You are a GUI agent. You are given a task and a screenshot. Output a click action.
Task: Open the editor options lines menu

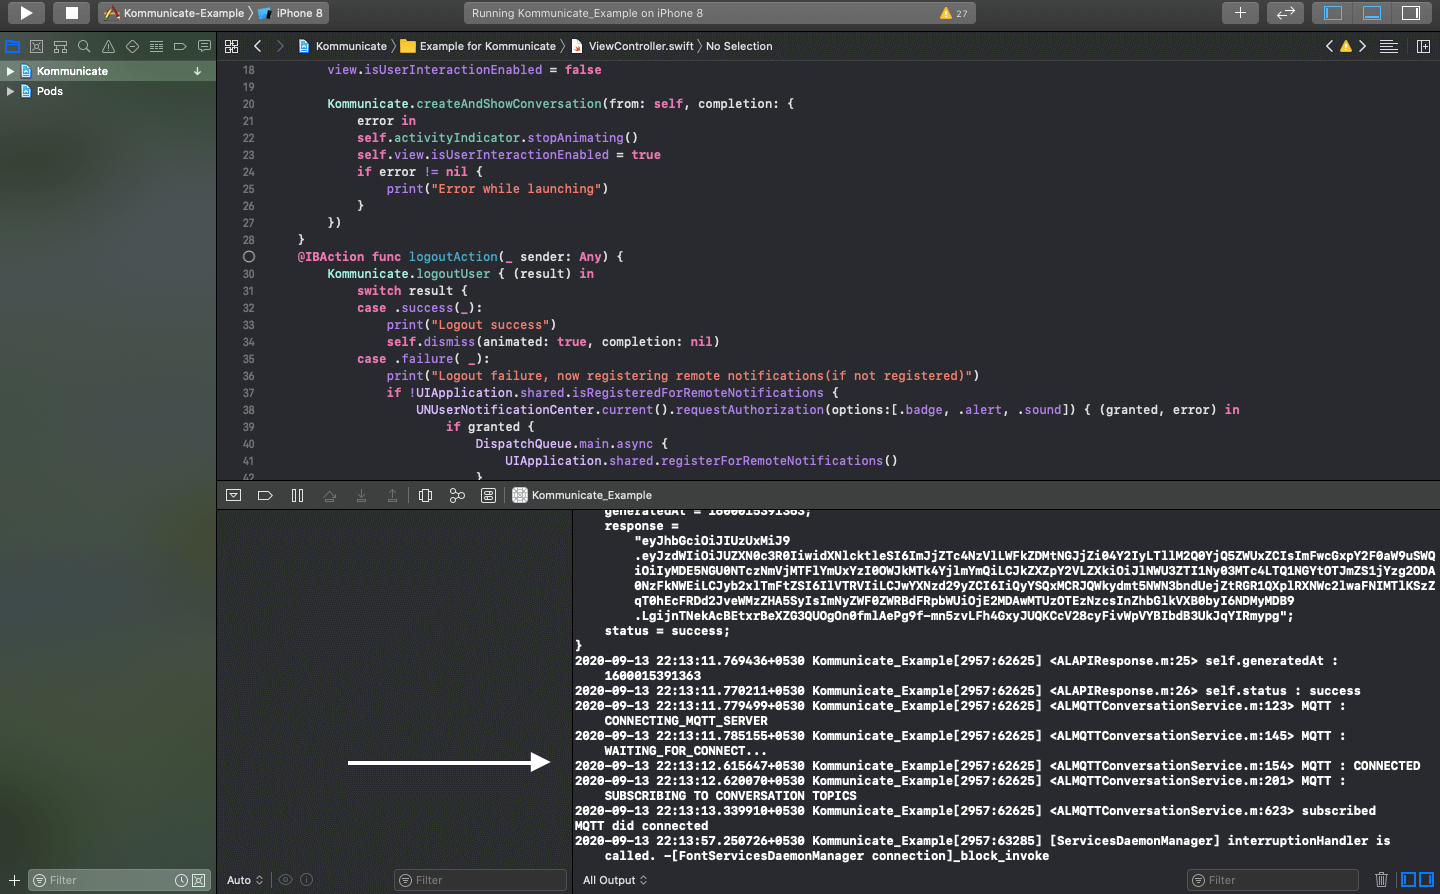click(1388, 46)
